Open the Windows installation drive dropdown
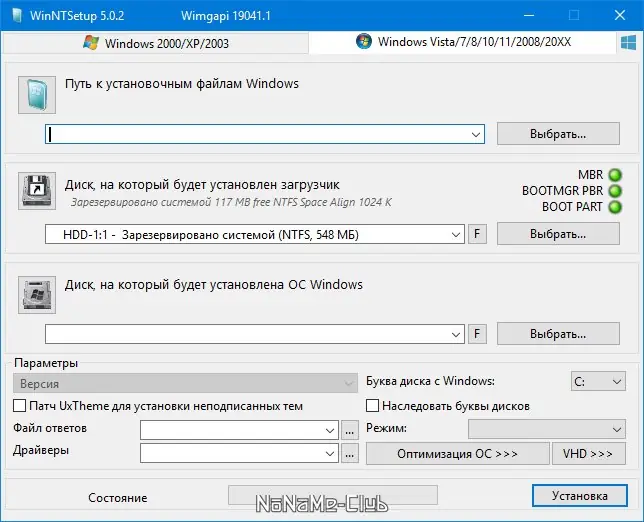Screen dimensions: 644x522 [455, 334]
